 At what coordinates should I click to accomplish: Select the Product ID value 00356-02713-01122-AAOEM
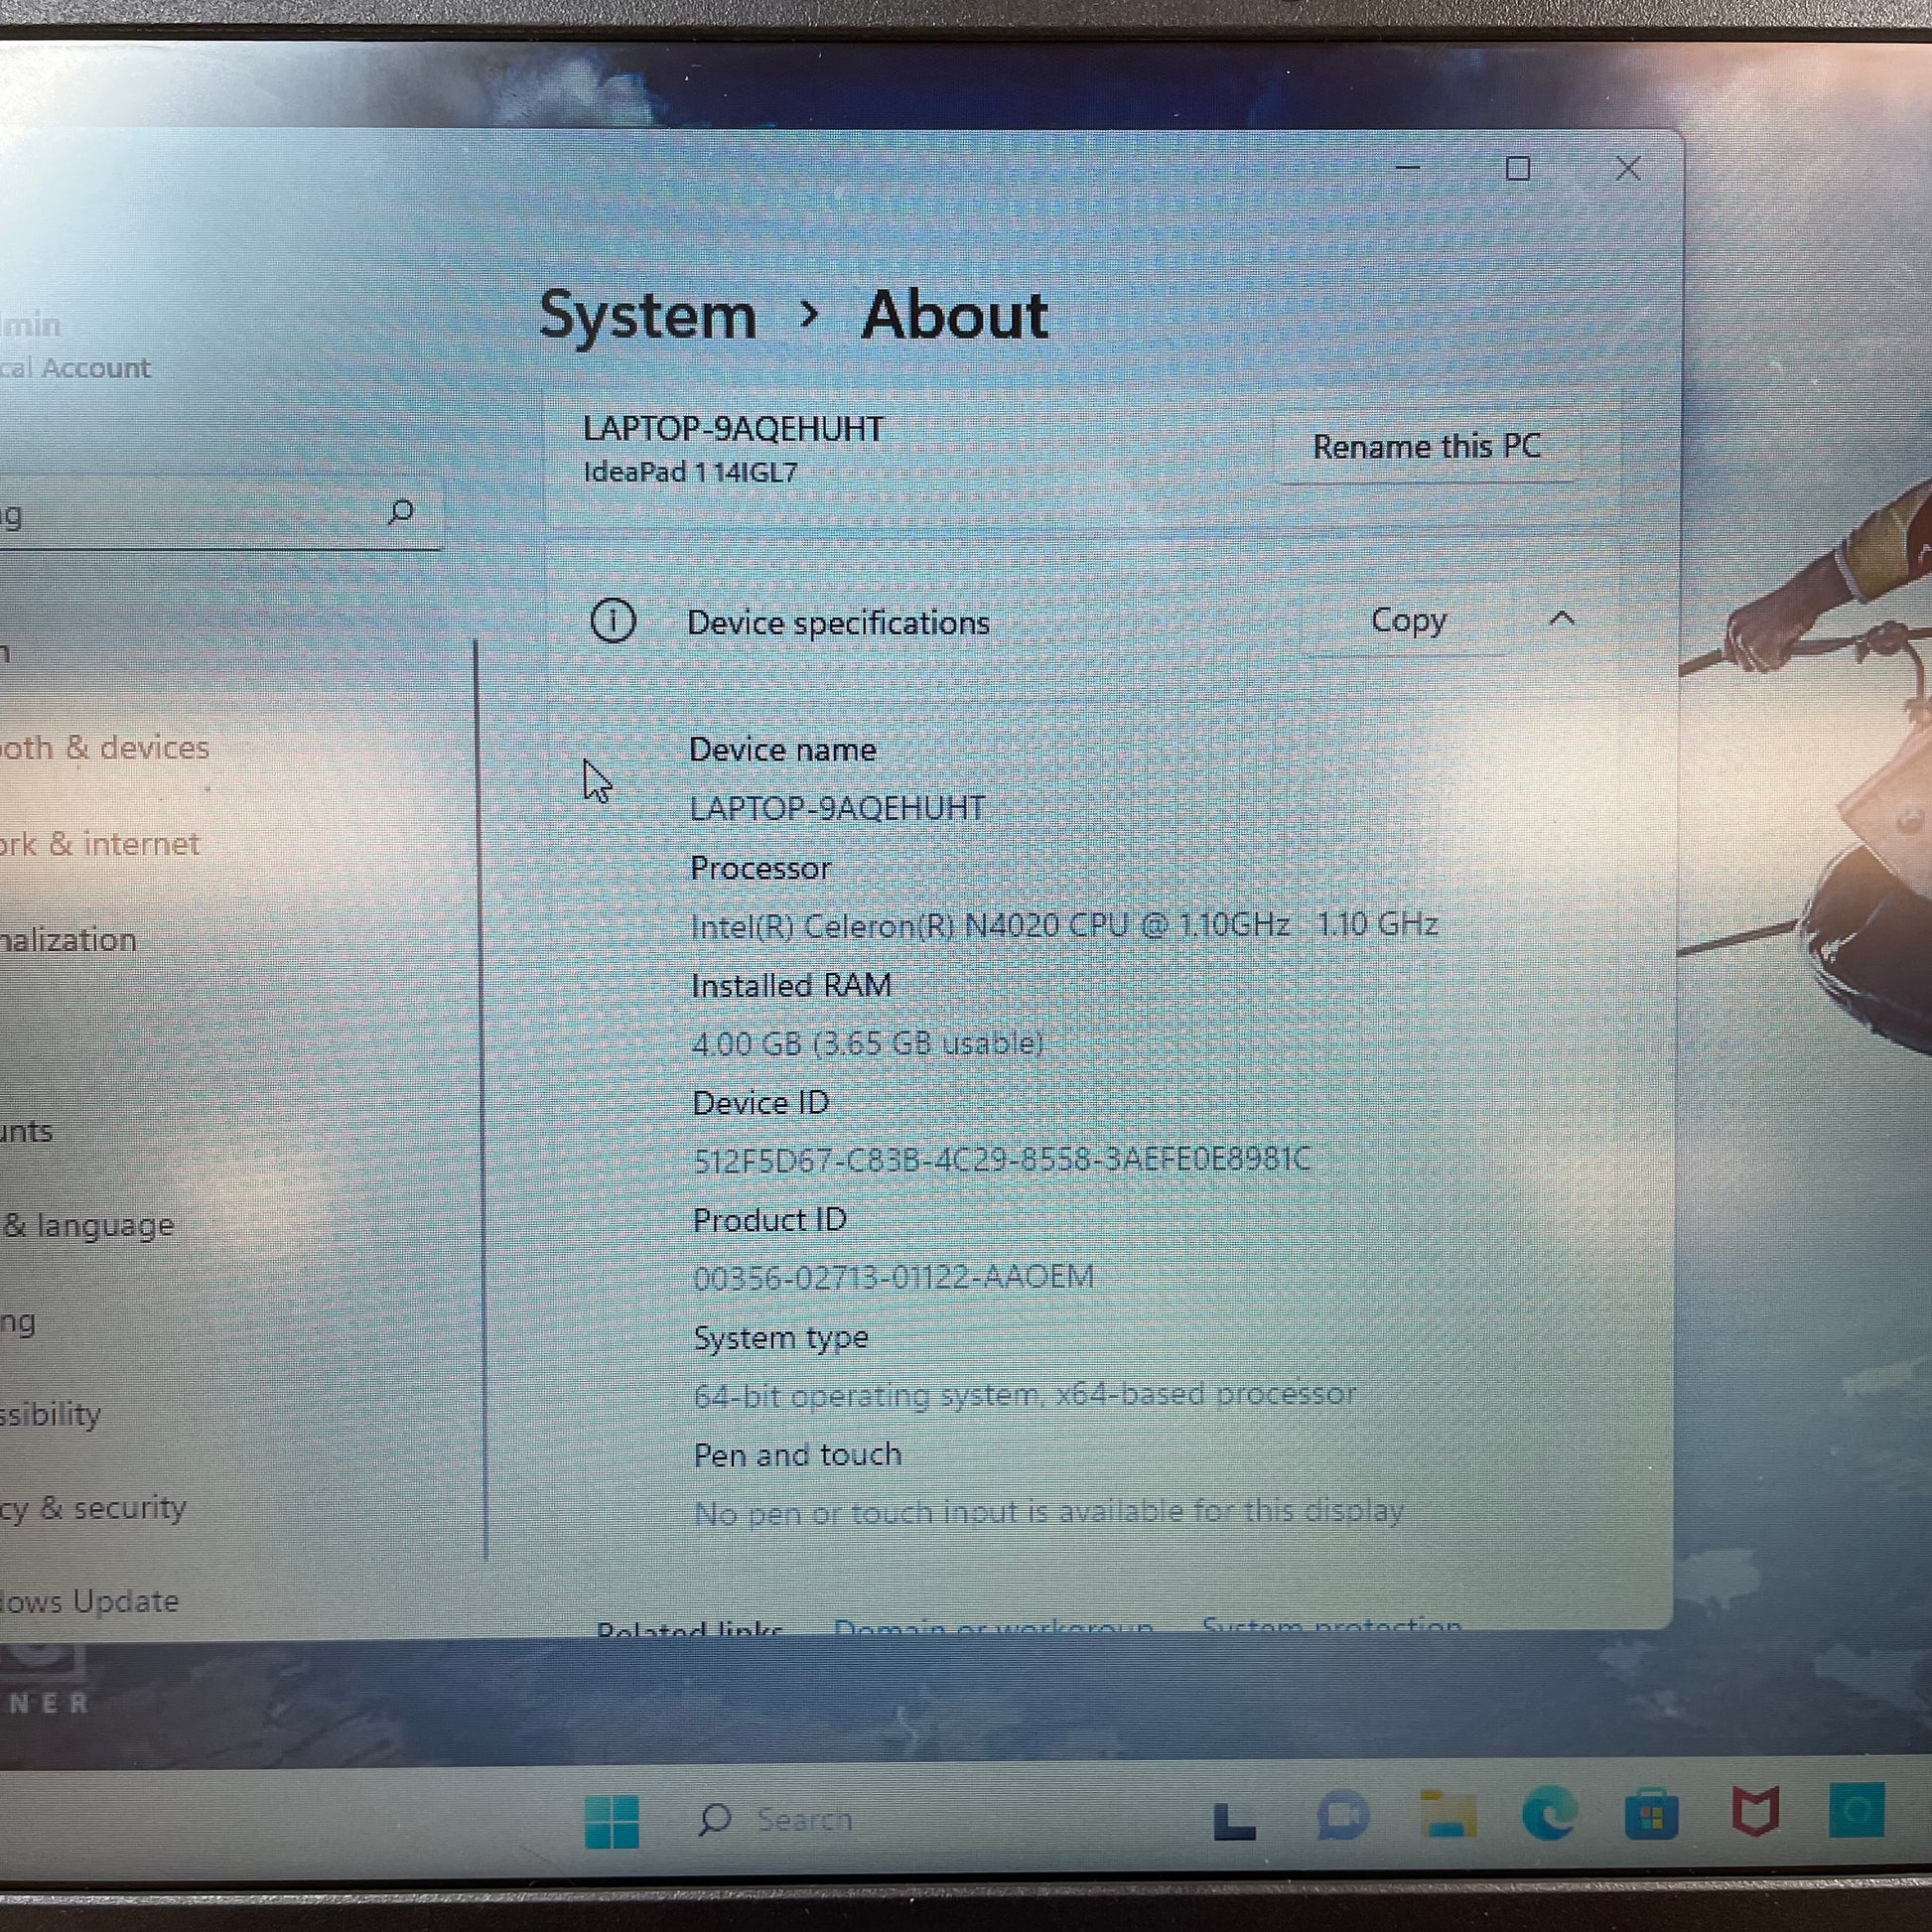pos(893,1277)
